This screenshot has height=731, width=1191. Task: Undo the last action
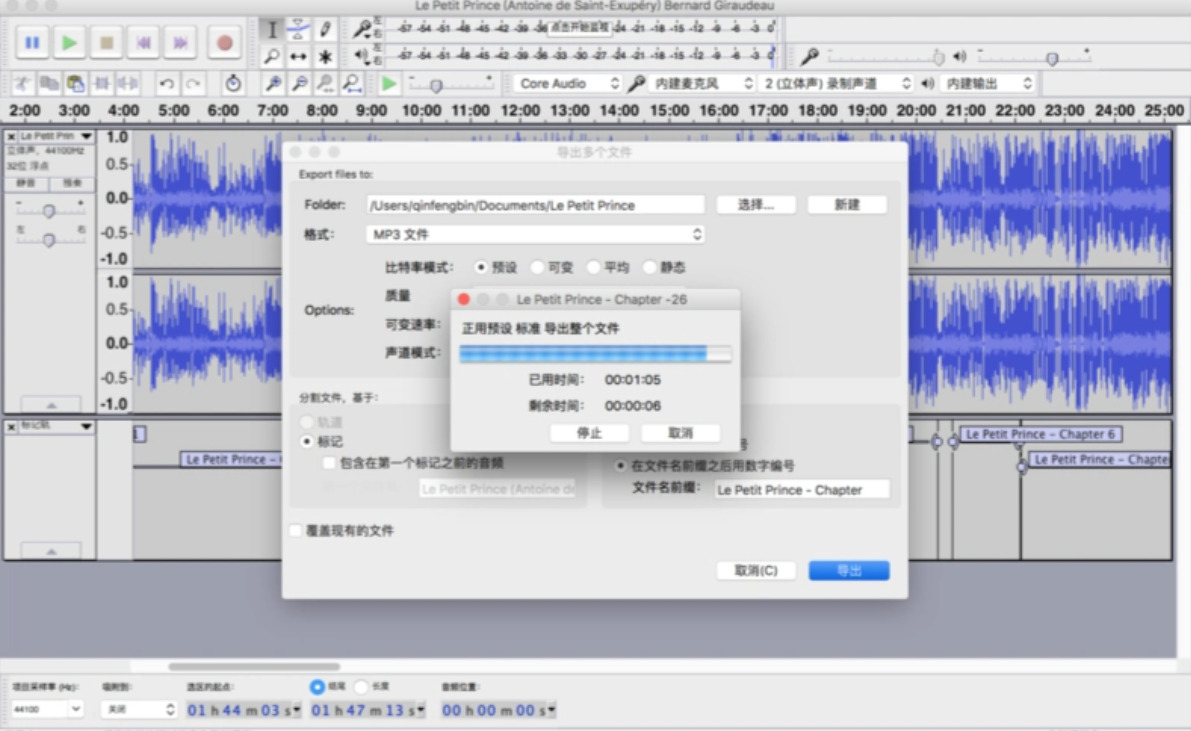[x=166, y=84]
